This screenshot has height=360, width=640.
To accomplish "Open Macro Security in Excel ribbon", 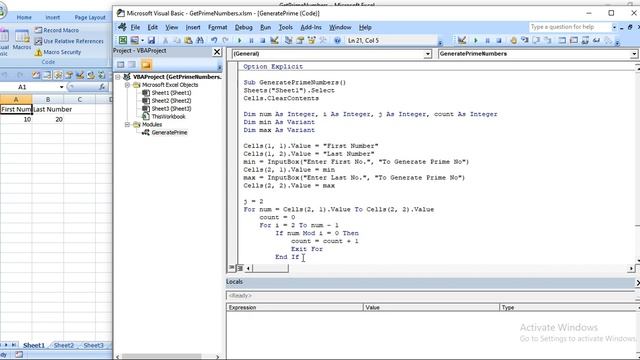I will (58, 52).
